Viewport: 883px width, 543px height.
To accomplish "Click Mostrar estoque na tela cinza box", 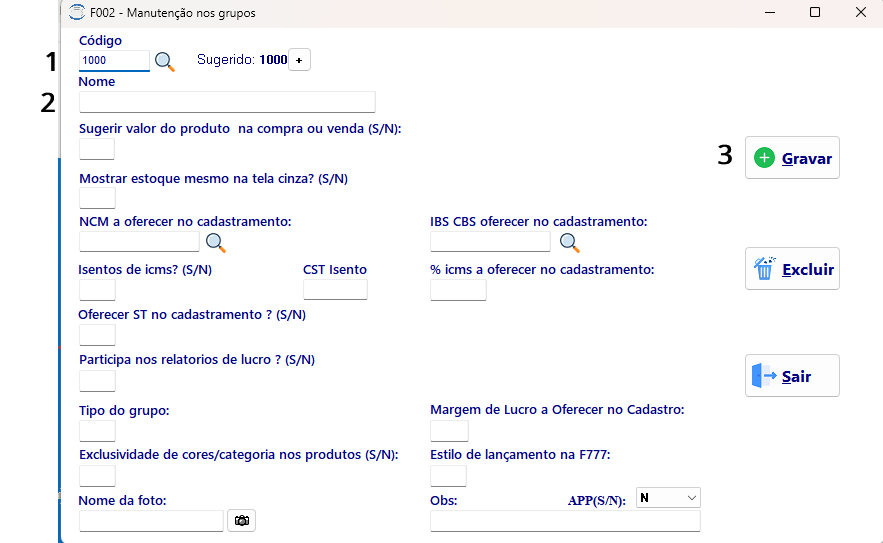I will (x=97, y=198).
